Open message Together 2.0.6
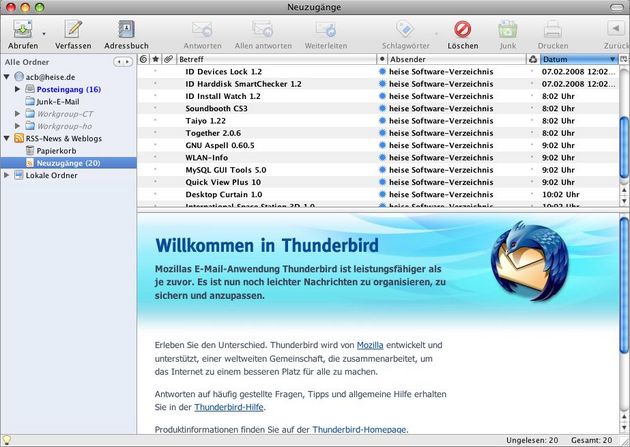 point(213,133)
